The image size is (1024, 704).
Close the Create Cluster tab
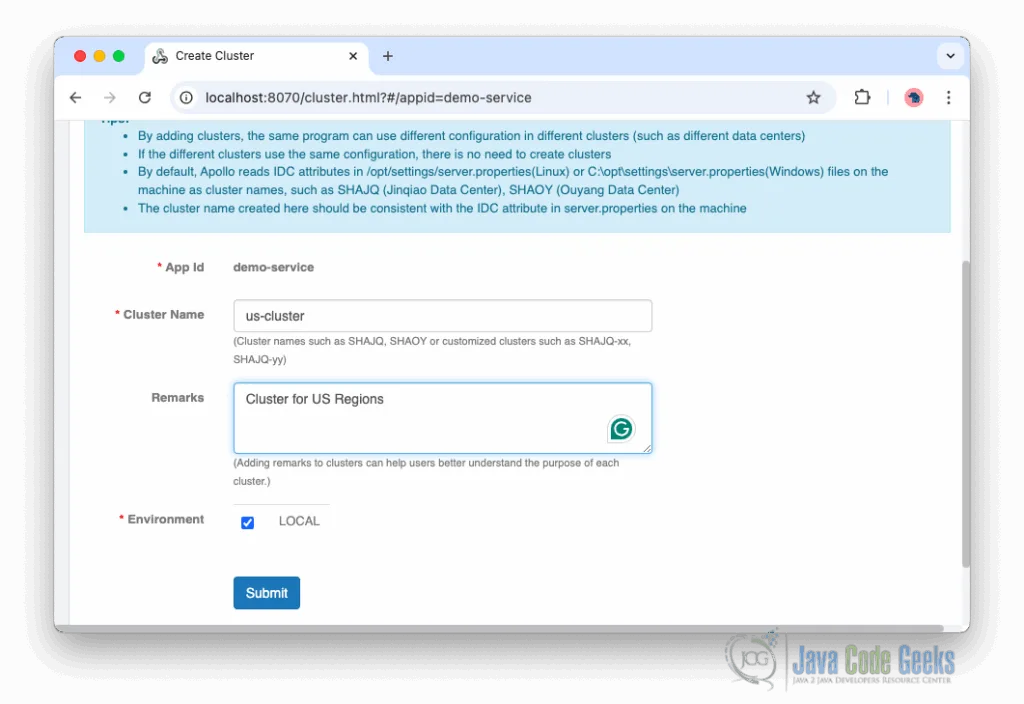coord(353,56)
